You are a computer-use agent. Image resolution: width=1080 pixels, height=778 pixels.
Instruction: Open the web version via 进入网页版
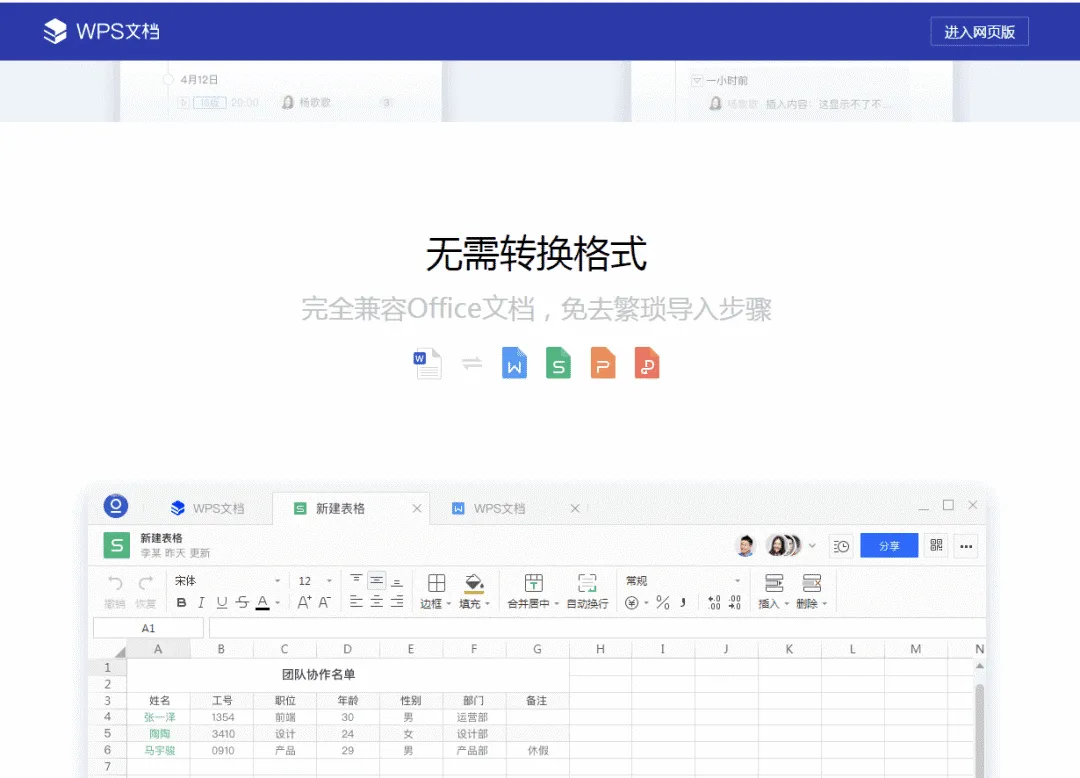tap(979, 32)
